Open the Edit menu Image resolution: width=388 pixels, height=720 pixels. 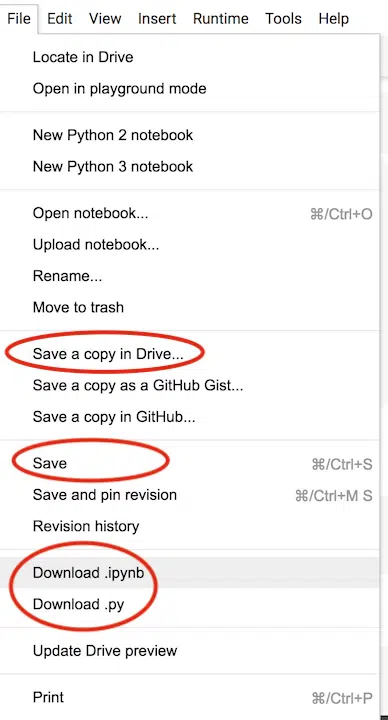pos(60,18)
